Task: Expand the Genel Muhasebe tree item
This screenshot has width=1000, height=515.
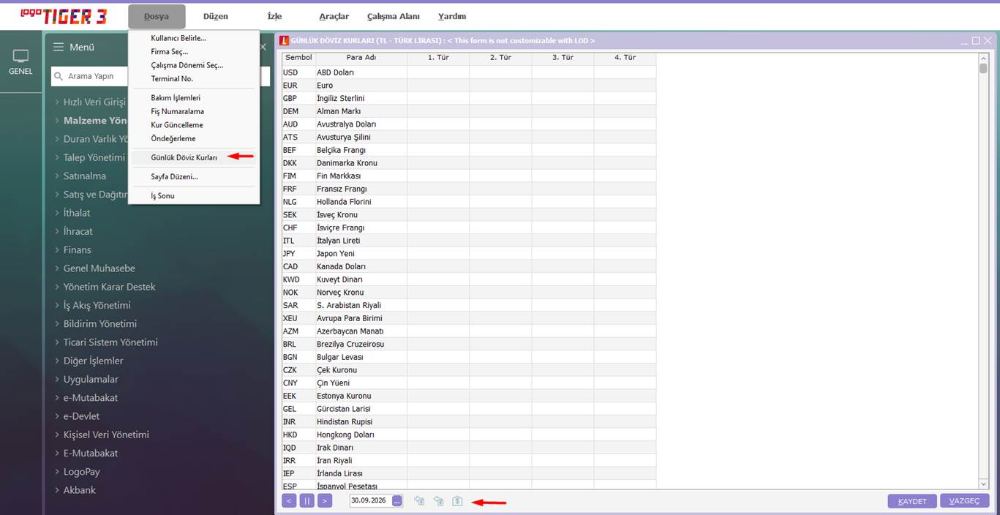Action: tap(99, 268)
